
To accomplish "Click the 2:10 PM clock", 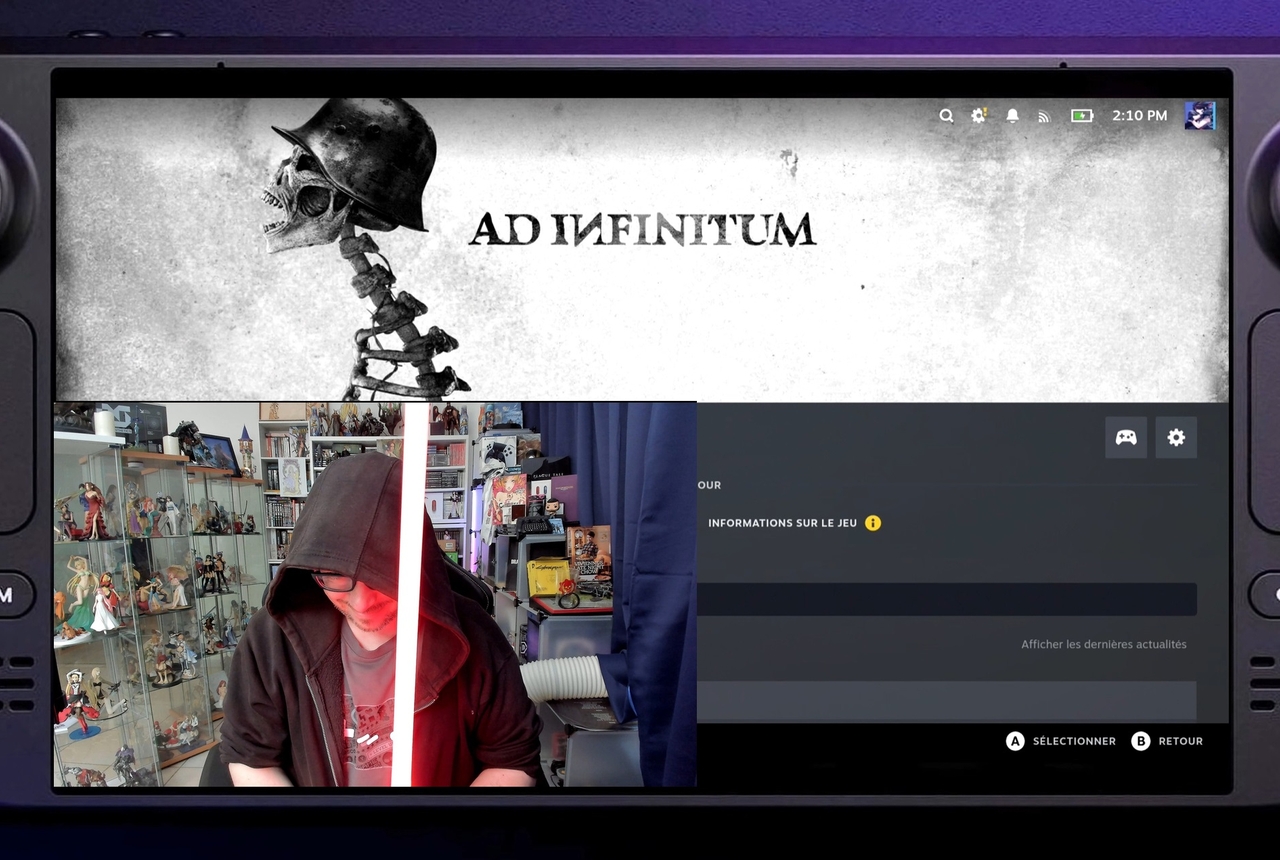I will coord(1139,116).
